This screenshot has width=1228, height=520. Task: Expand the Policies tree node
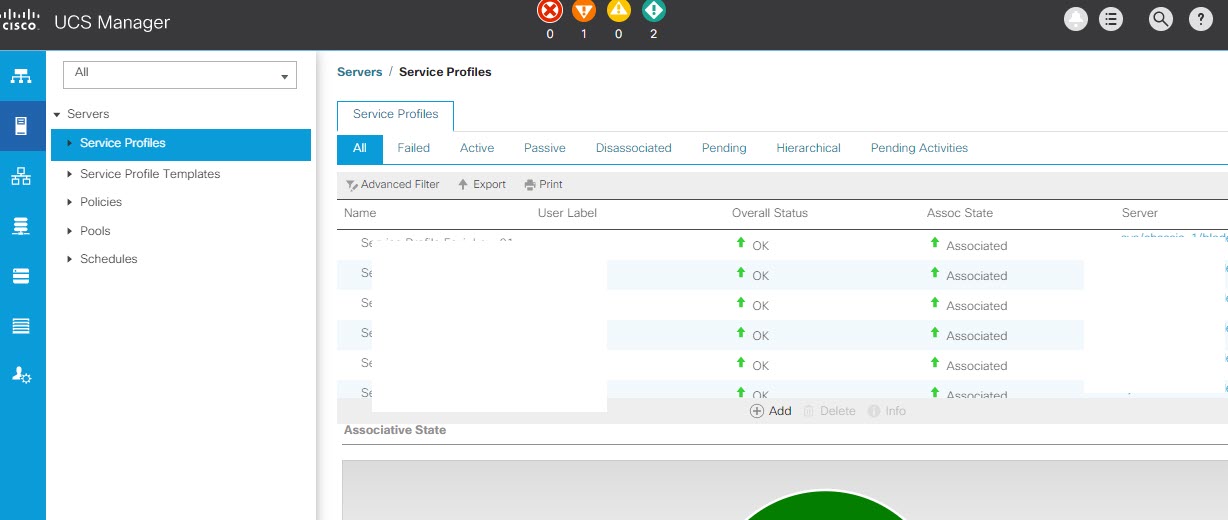click(x=69, y=202)
